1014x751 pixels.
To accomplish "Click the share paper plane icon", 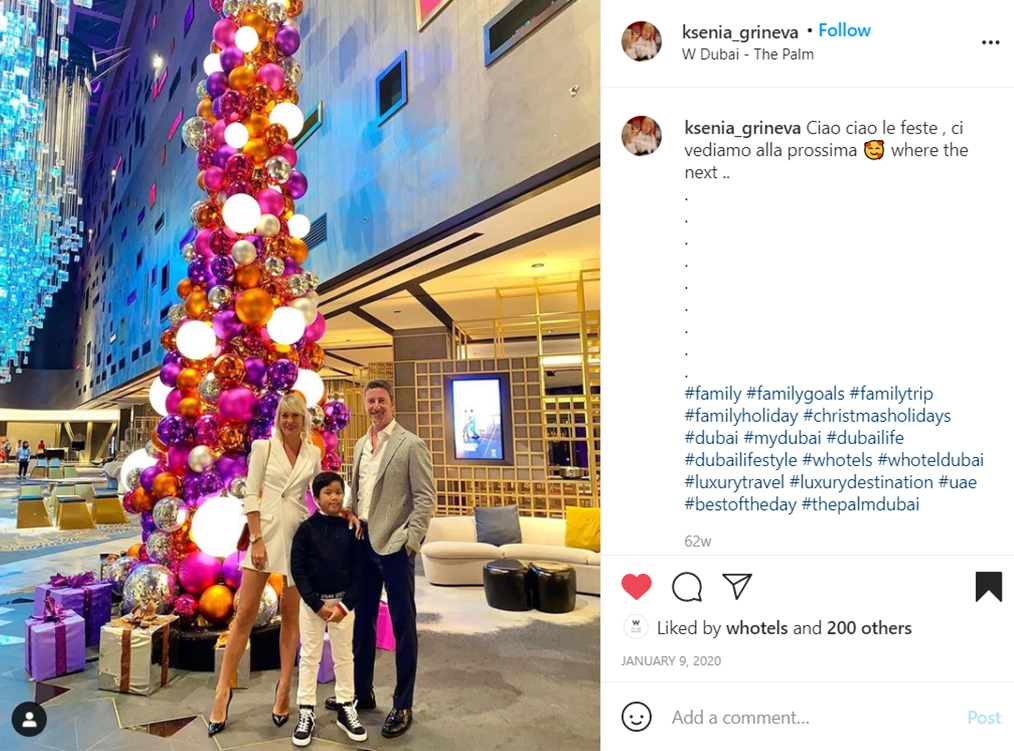I will pos(737,586).
